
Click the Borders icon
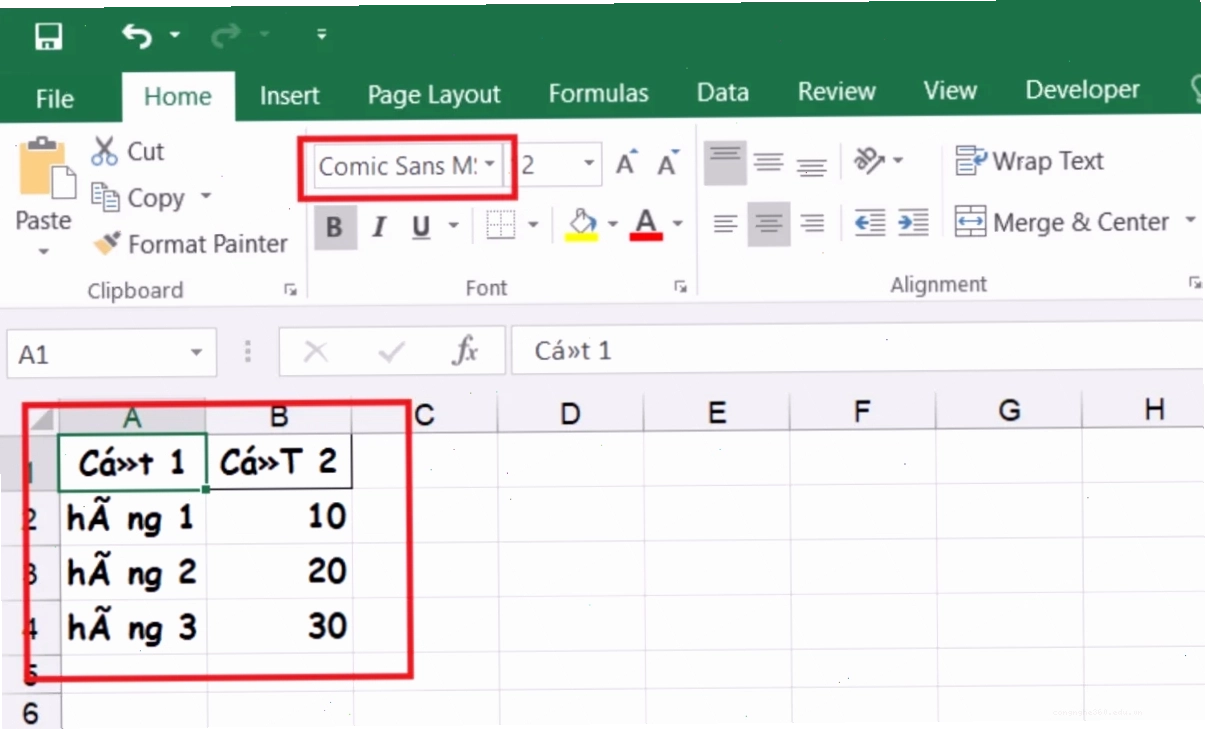tap(500, 225)
